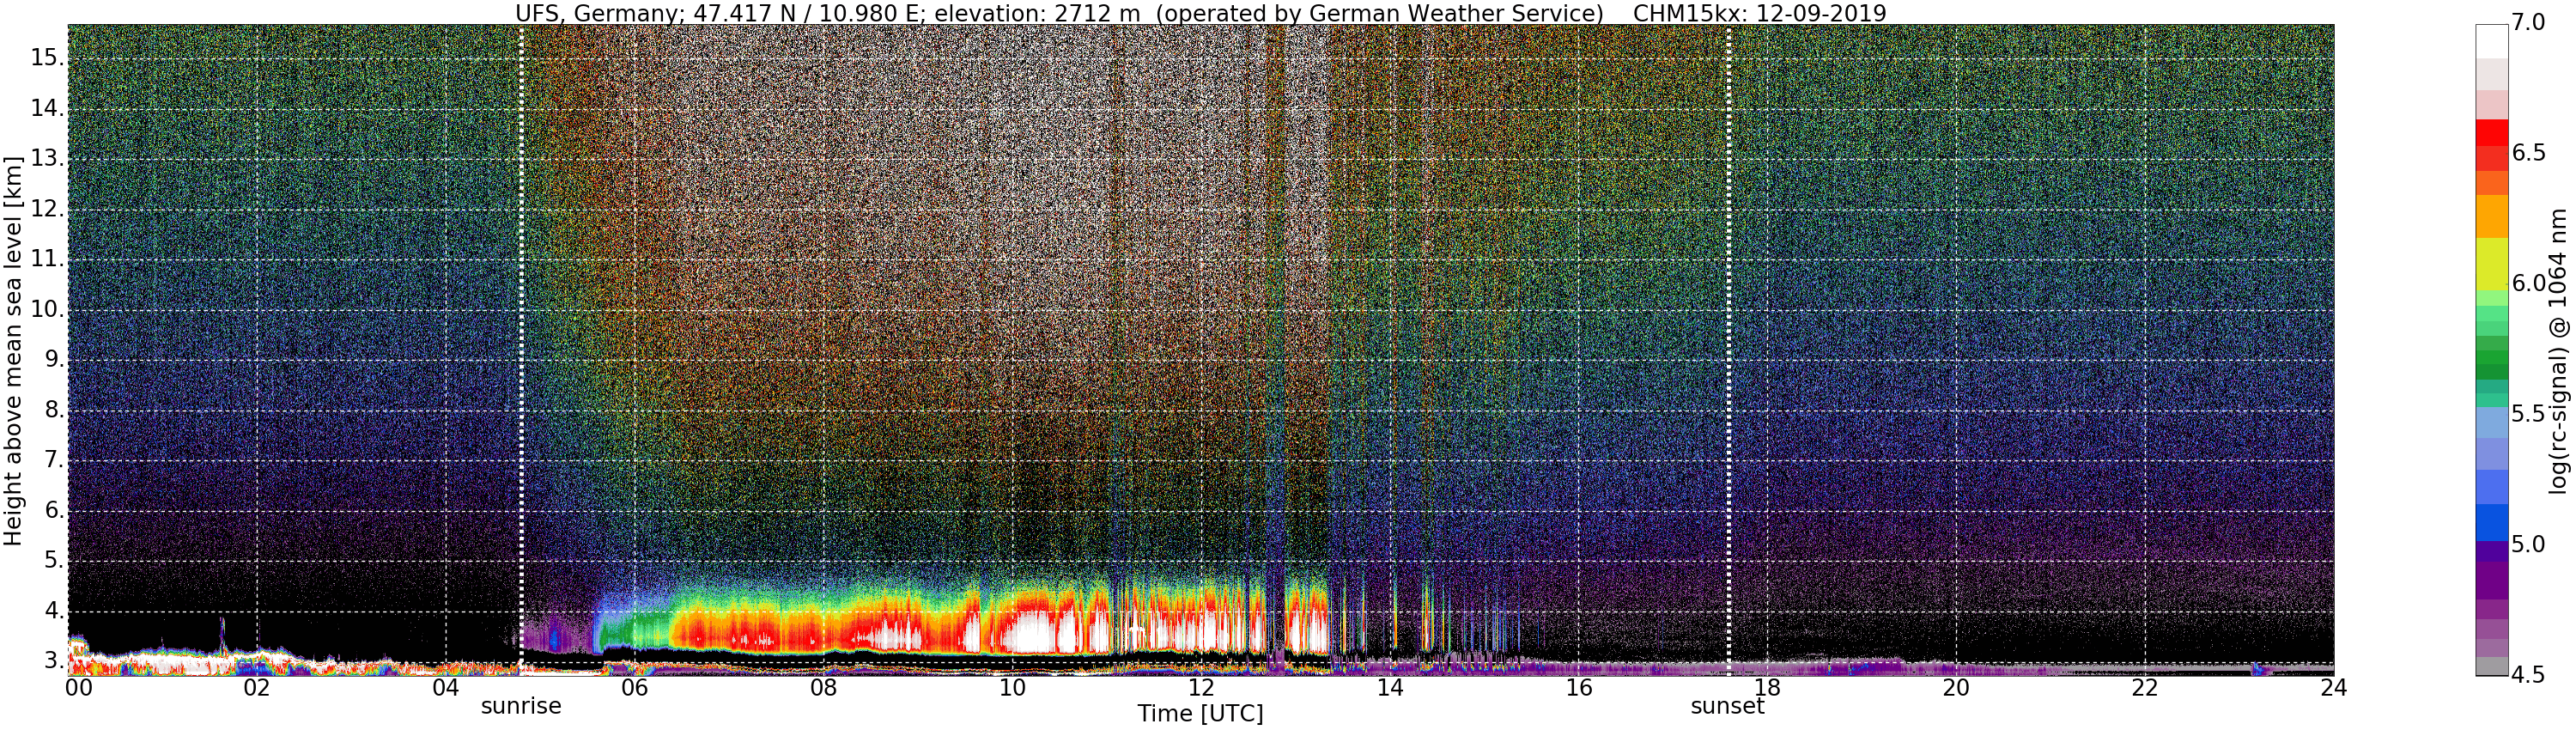The width and height of the screenshot is (2576, 730).
Task: Click the orange segment of the colorbar
Action: pos(2492,216)
